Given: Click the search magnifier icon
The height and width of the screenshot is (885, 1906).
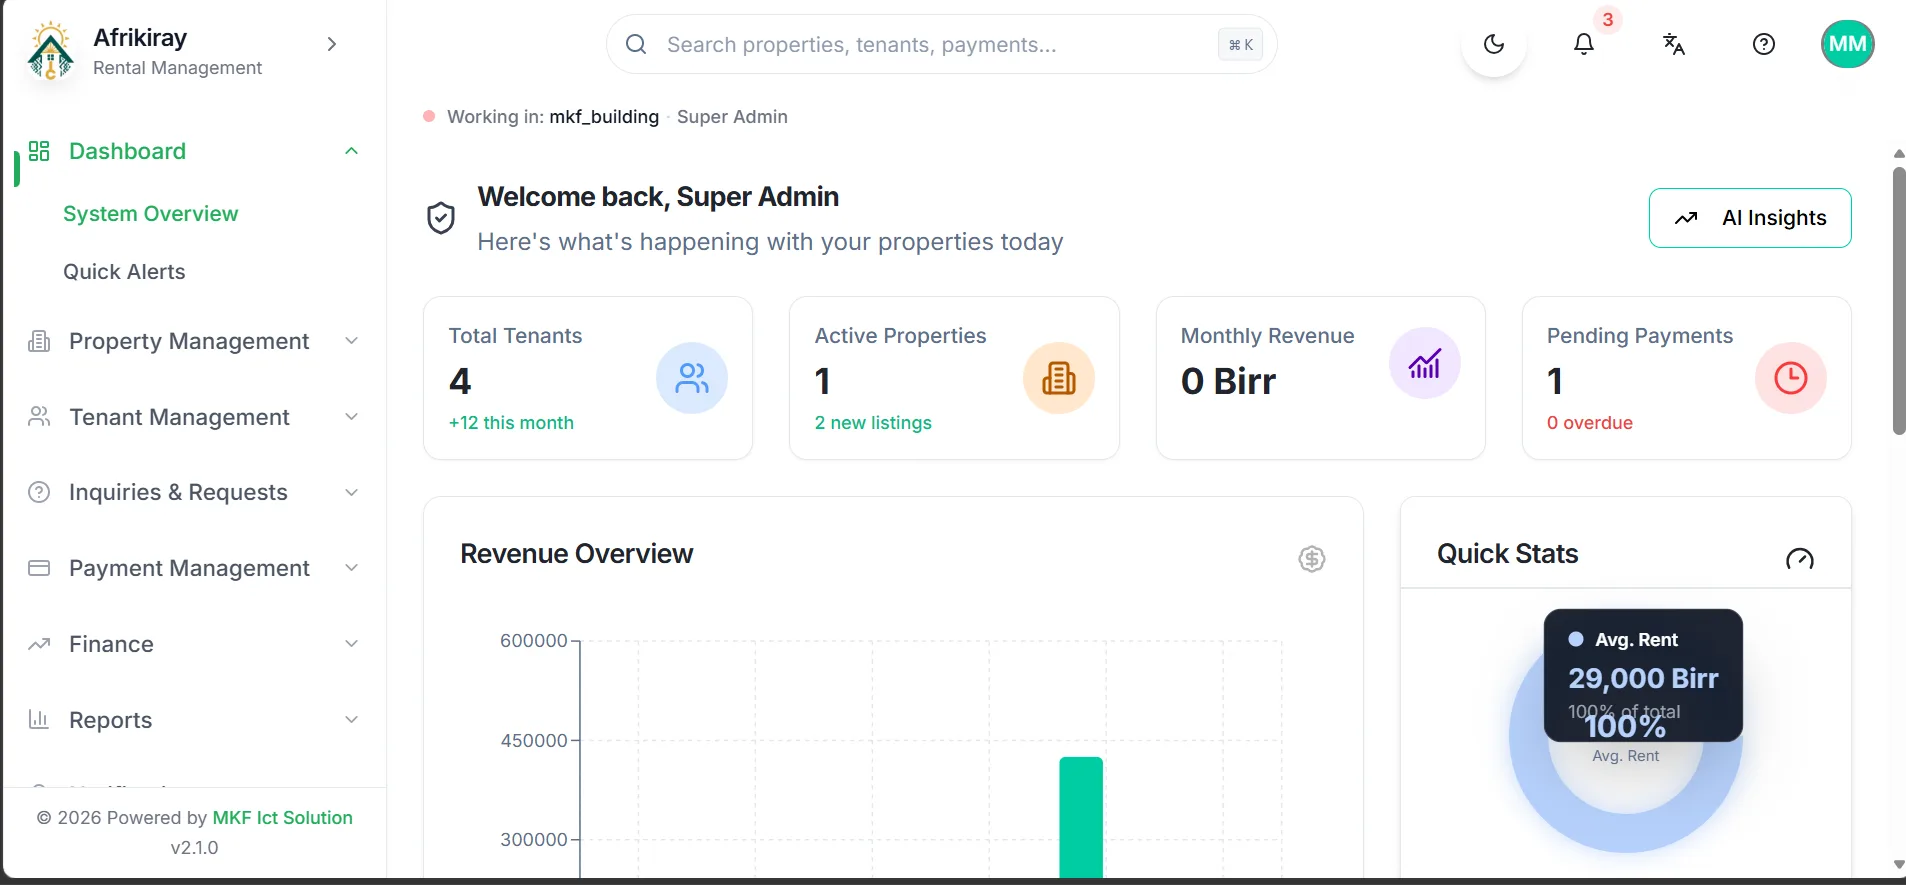Looking at the screenshot, I should pos(636,44).
